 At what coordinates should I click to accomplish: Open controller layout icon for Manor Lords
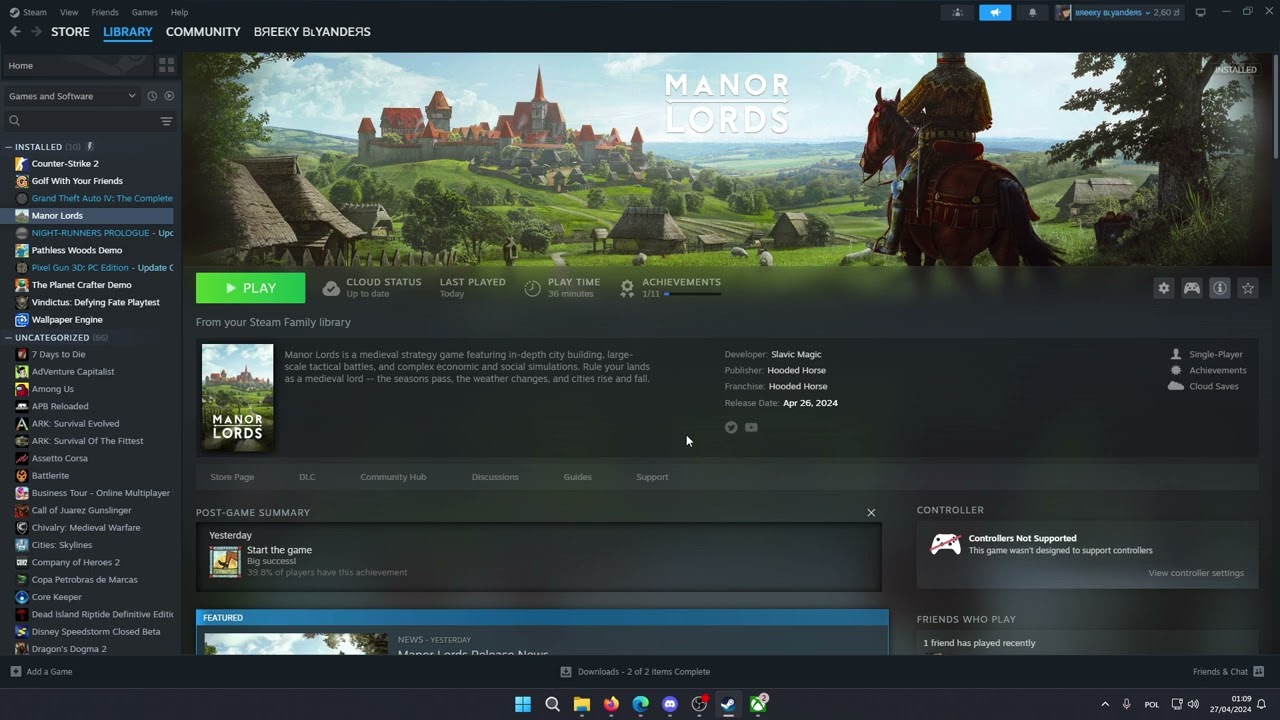[x=1192, y=288]
